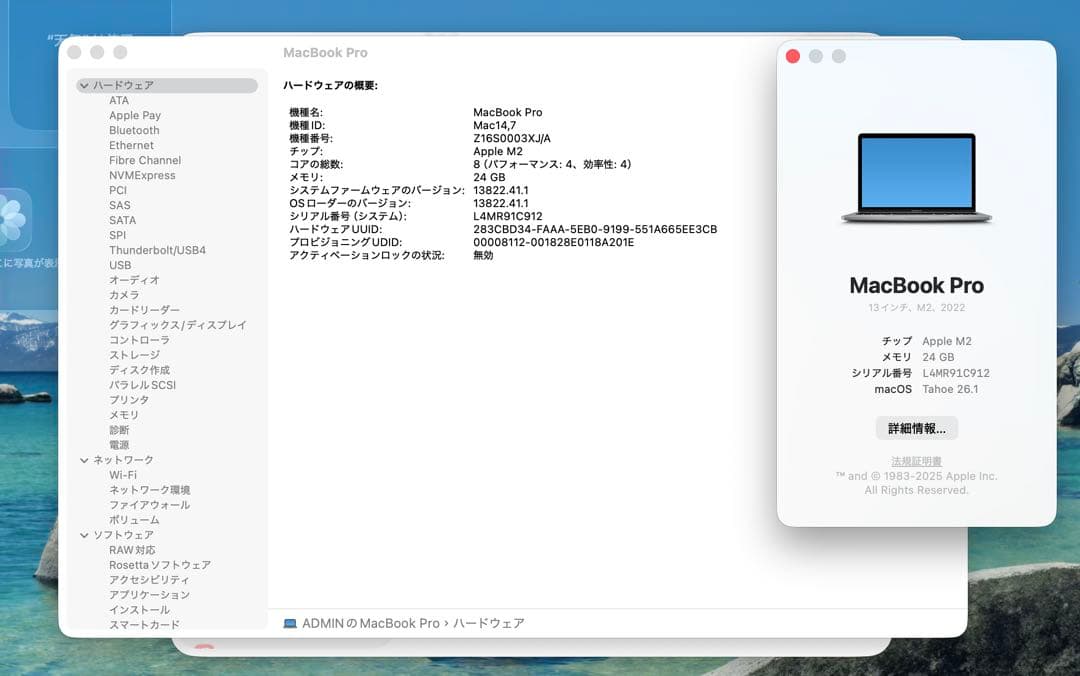Select ディスク作成 in the sidebar
The width and height of the screenshot is (1080, 676).
(x=139, y=370)
